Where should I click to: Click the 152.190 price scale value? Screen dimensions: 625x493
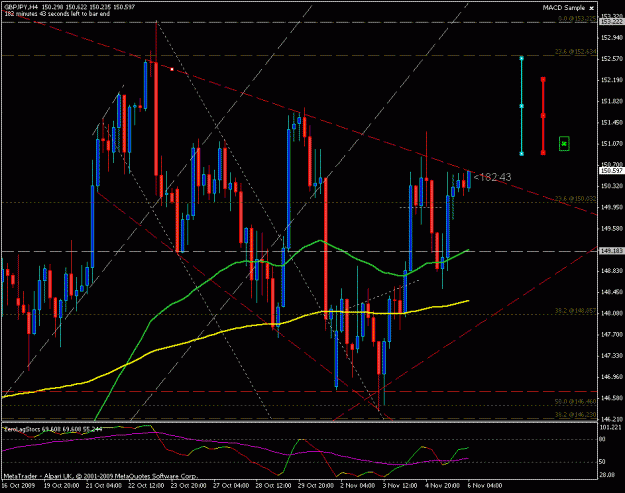(611, 80)
